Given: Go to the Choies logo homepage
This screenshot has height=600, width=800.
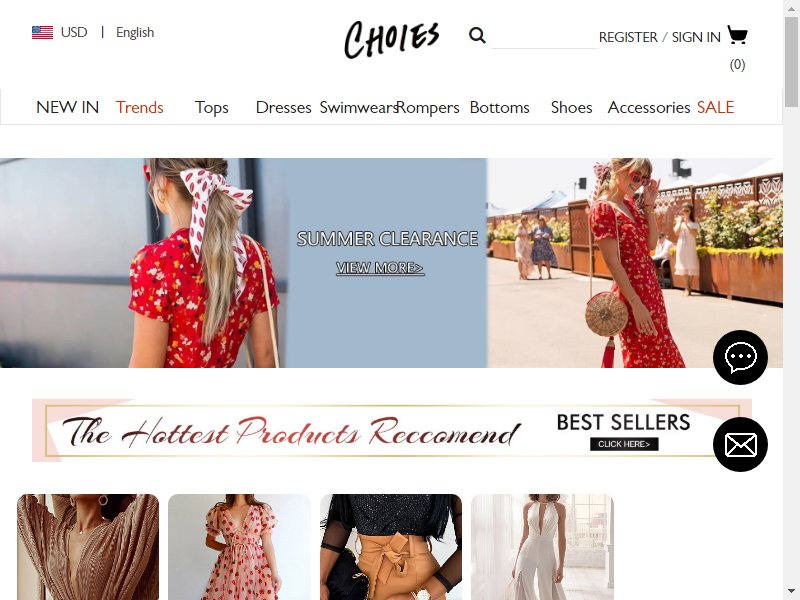Looking at the screenshot, I should click(391, 39).
